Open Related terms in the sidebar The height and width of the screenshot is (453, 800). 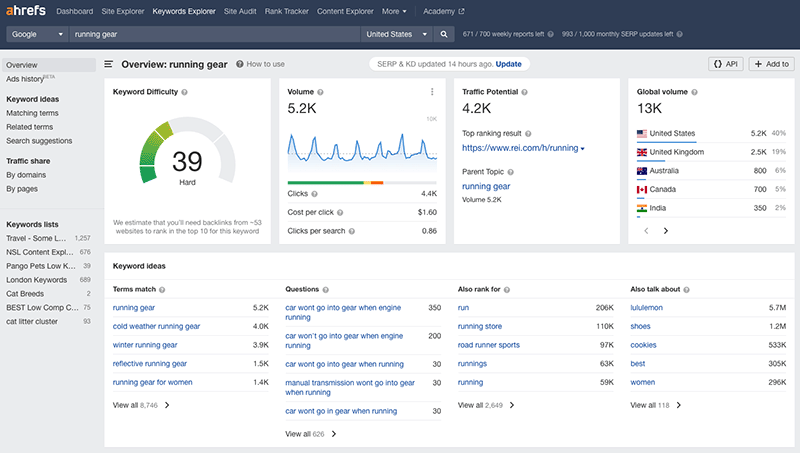tap(29, 127)
